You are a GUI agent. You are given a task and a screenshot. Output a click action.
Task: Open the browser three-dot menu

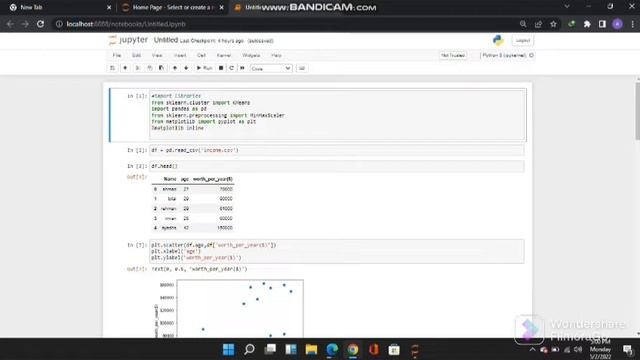tap(633, 24)
